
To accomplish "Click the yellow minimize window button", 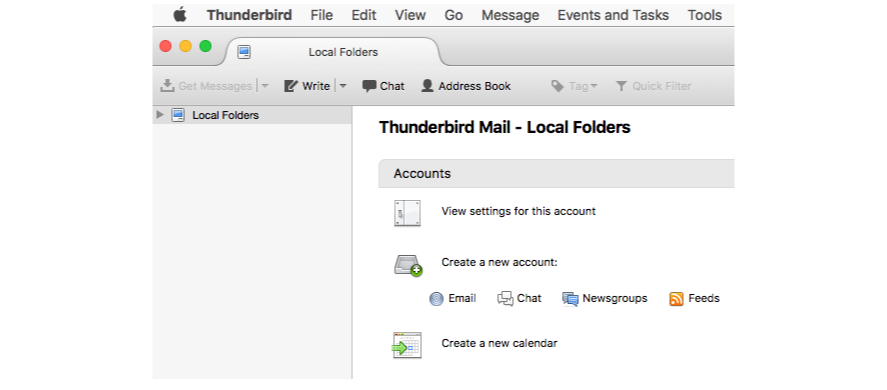I will [x=186, y=46].
